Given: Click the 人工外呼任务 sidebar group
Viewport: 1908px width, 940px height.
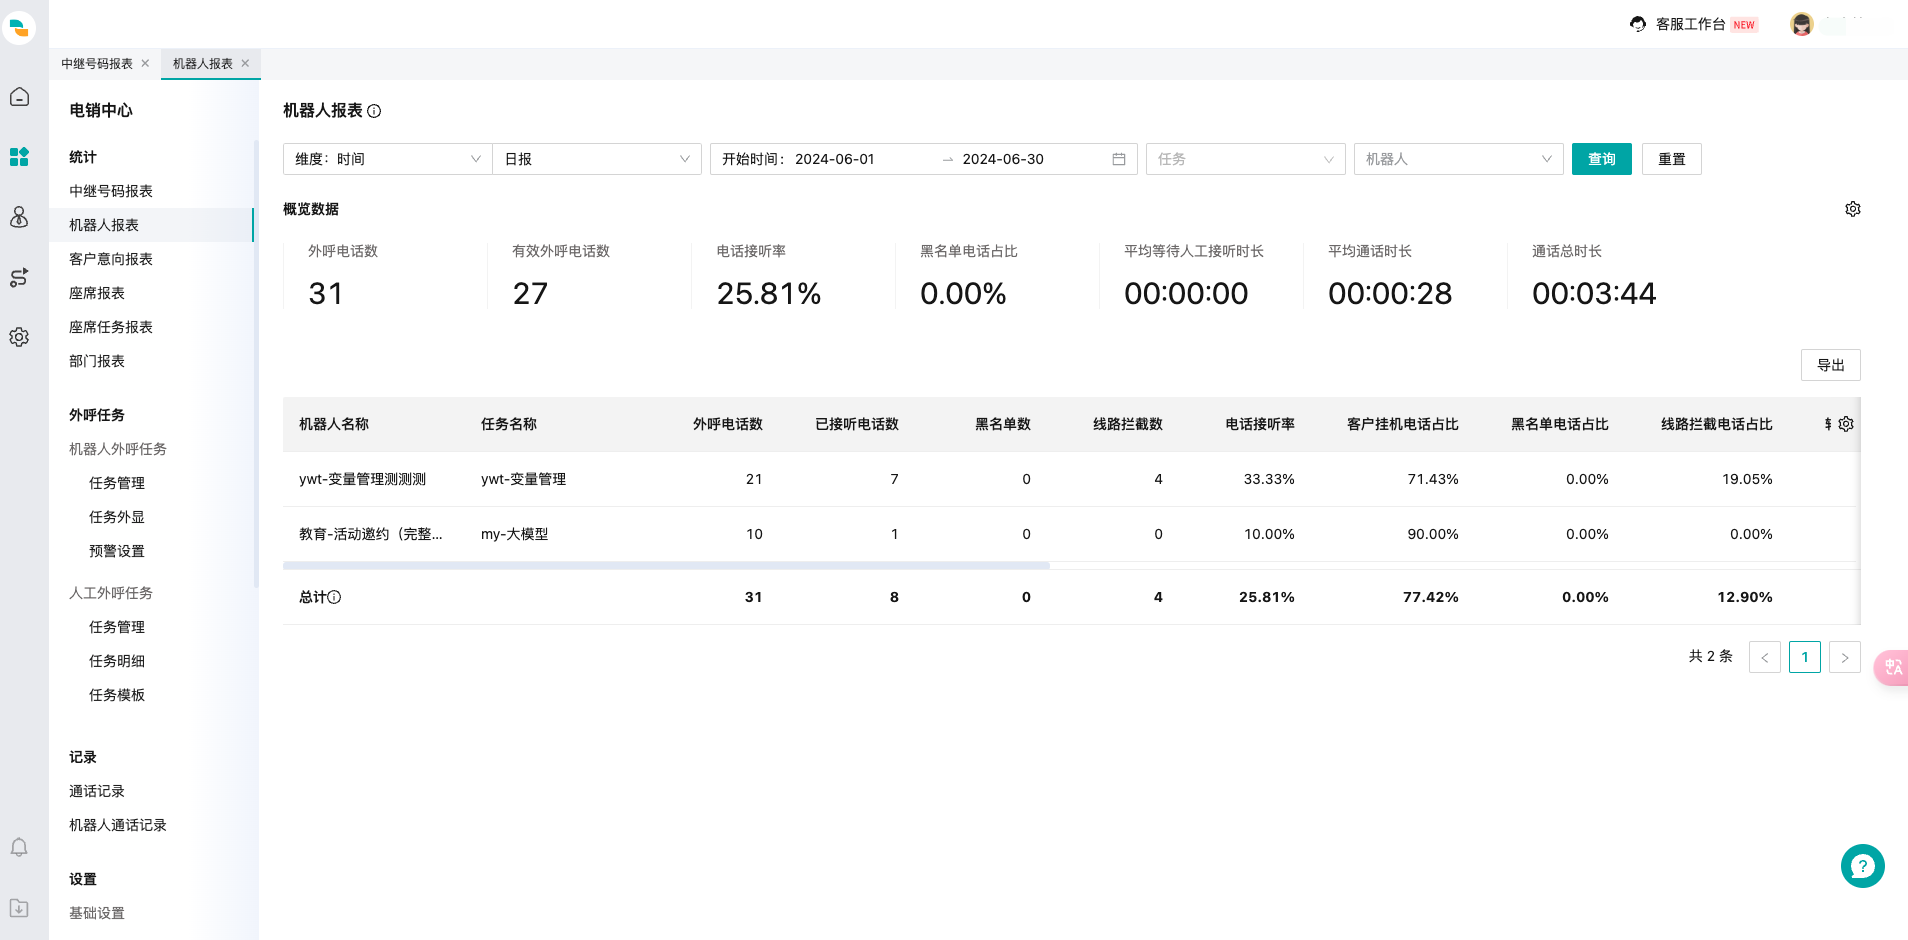Looking at the screenshot, I should coord(111,593).
